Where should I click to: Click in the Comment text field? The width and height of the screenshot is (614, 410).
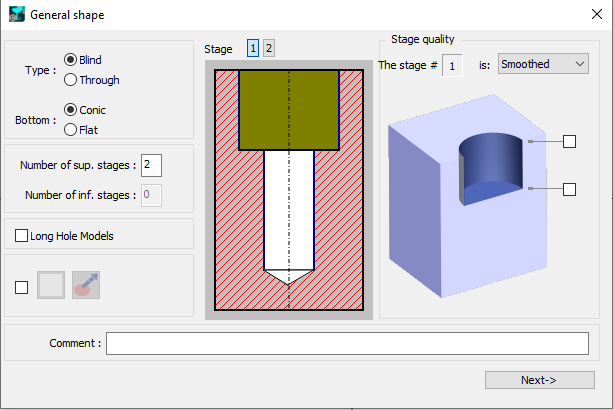coord(347,343)
